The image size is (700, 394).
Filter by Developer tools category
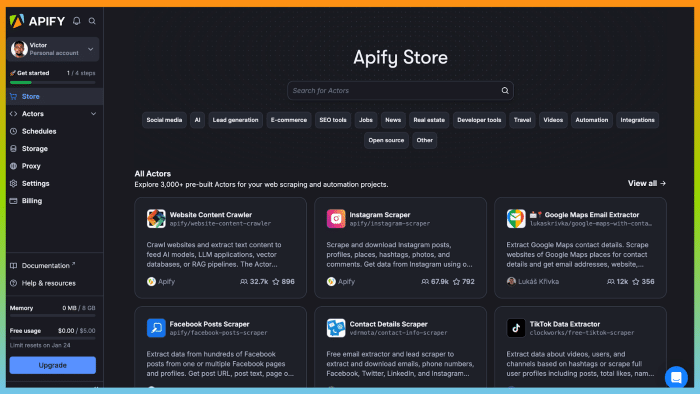(479, 120)
